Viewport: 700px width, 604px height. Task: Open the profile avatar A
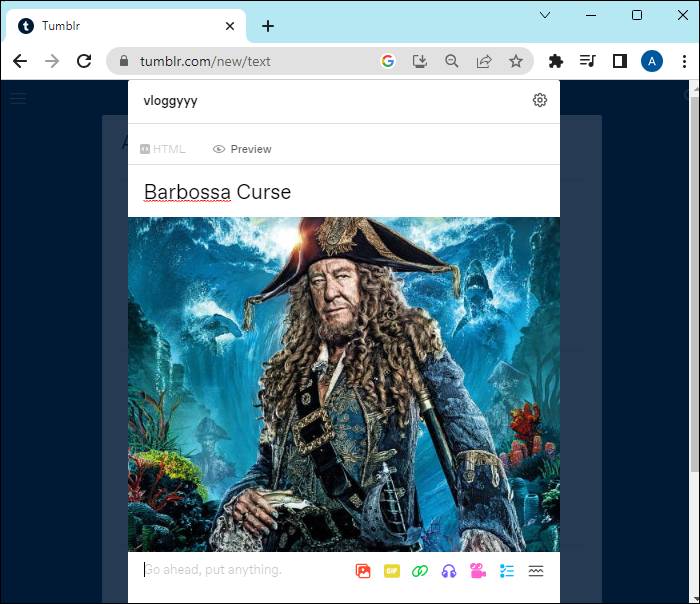(x=652, y=61)
